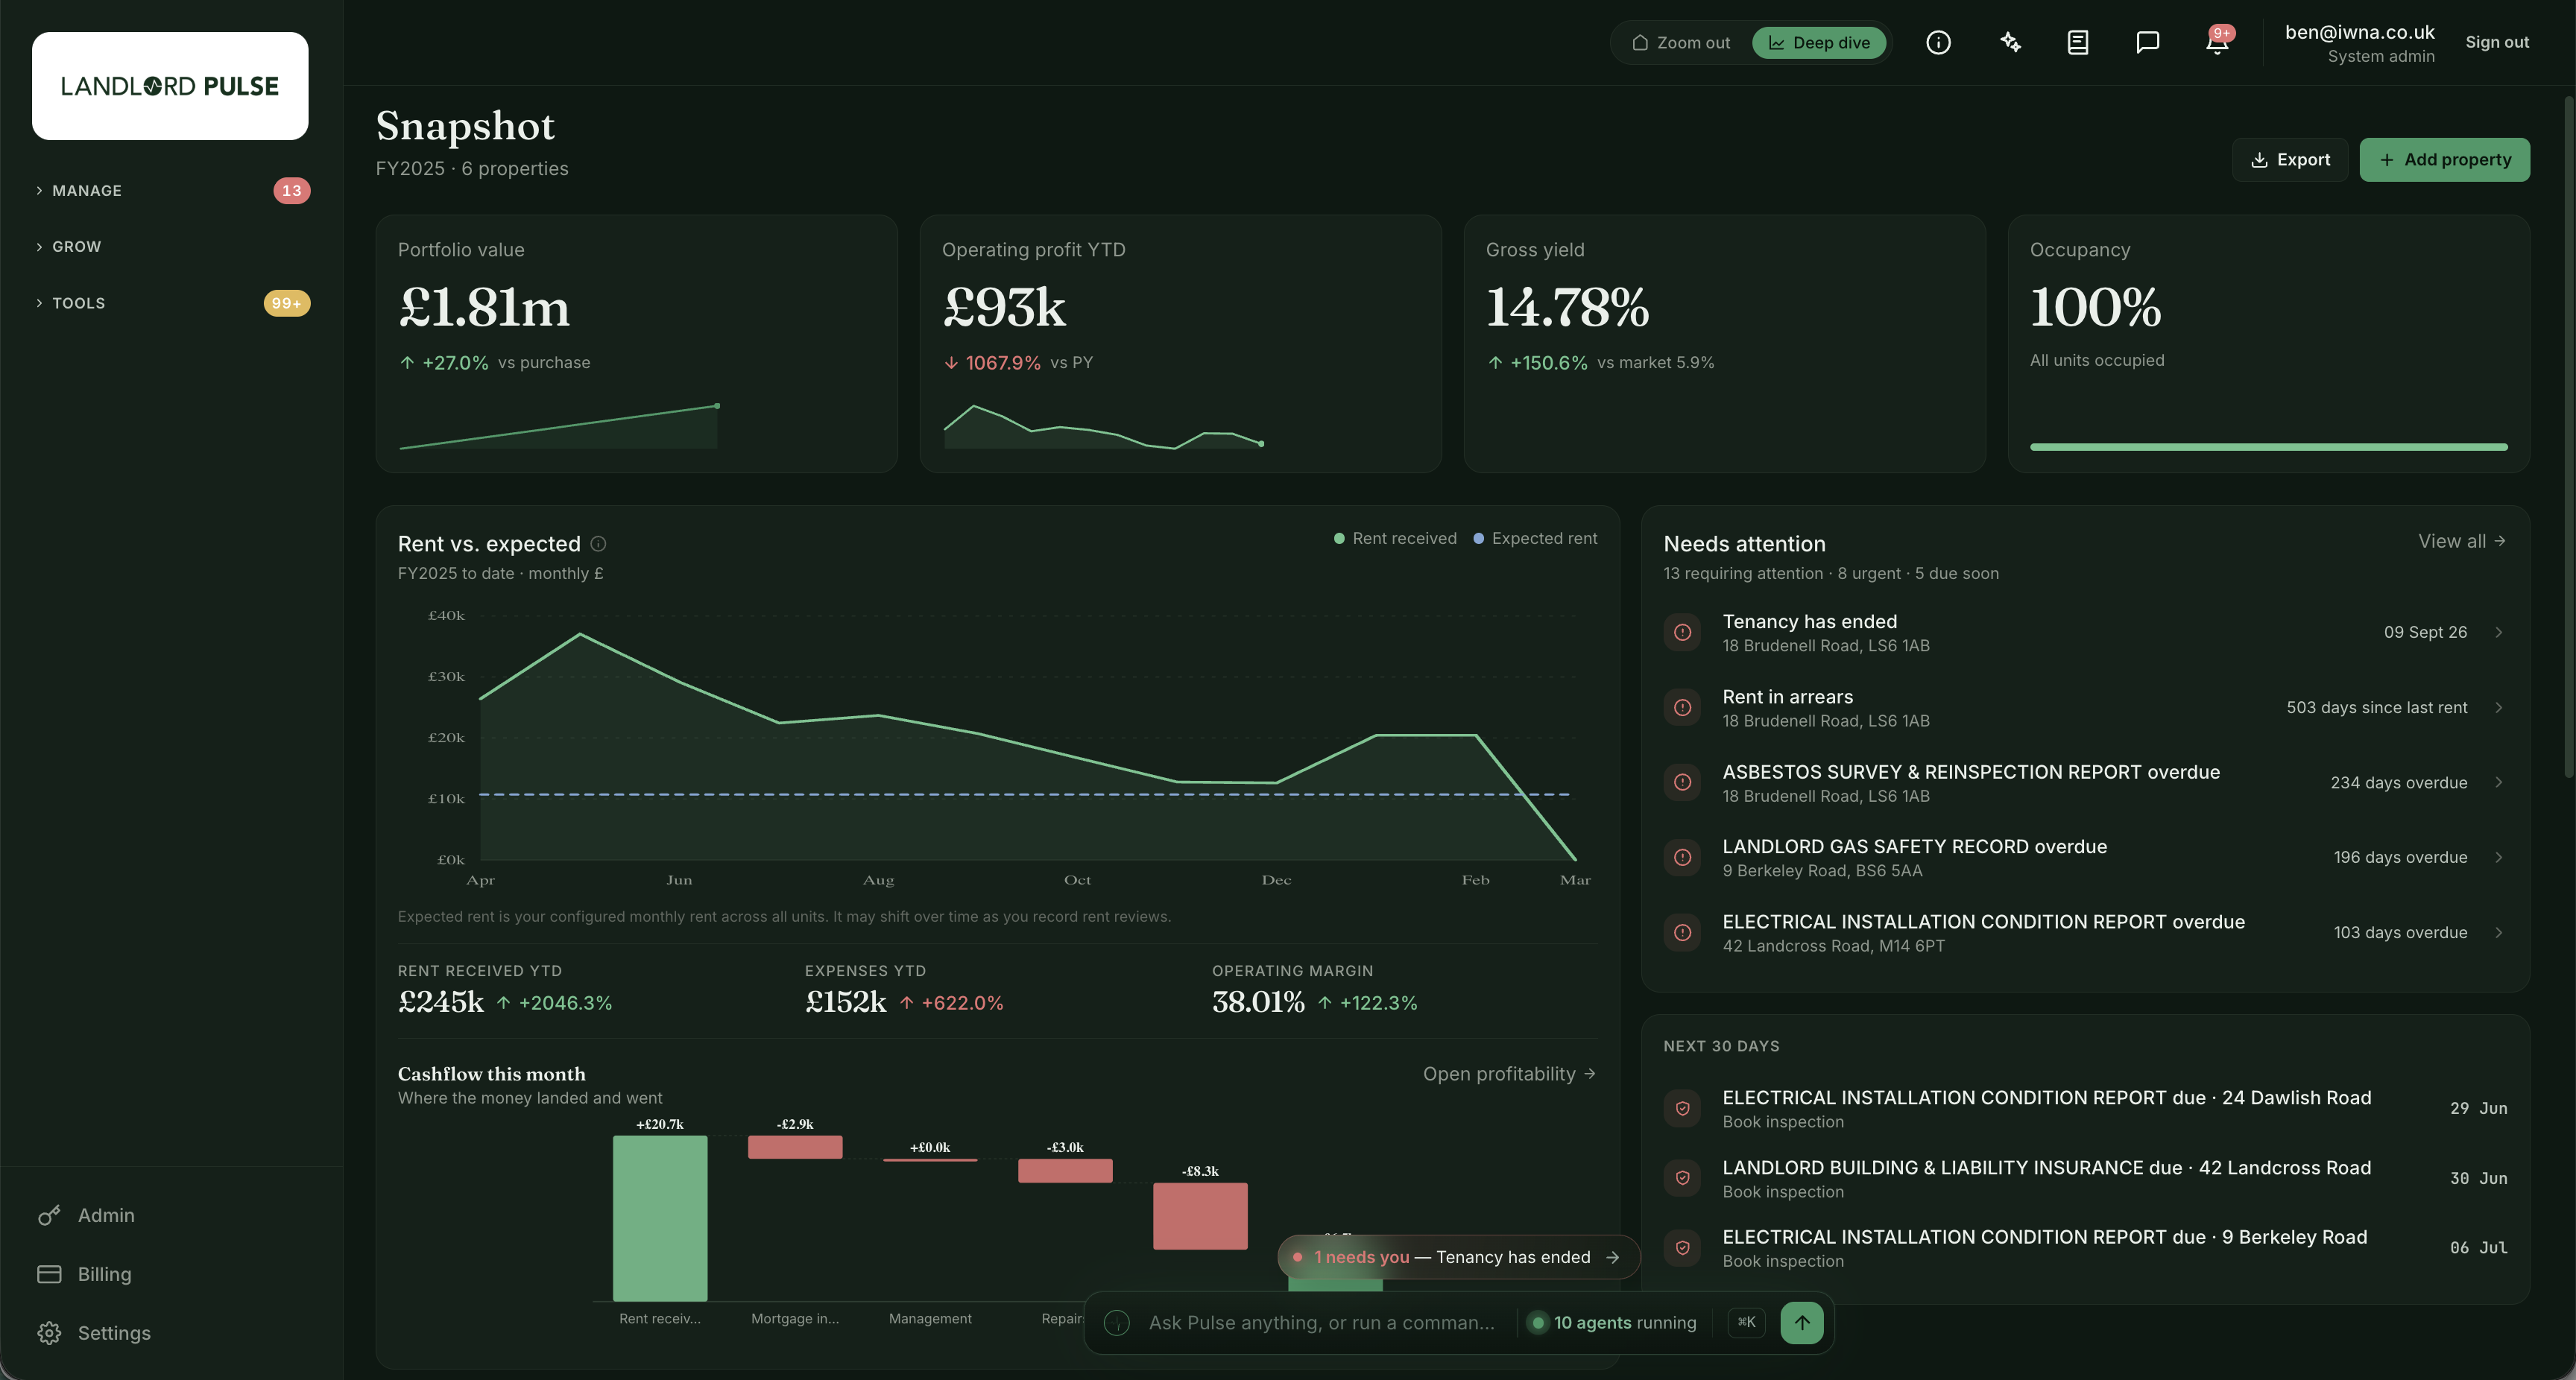
Task: Click the AI sparkles icon in header
Action: 2010,42
